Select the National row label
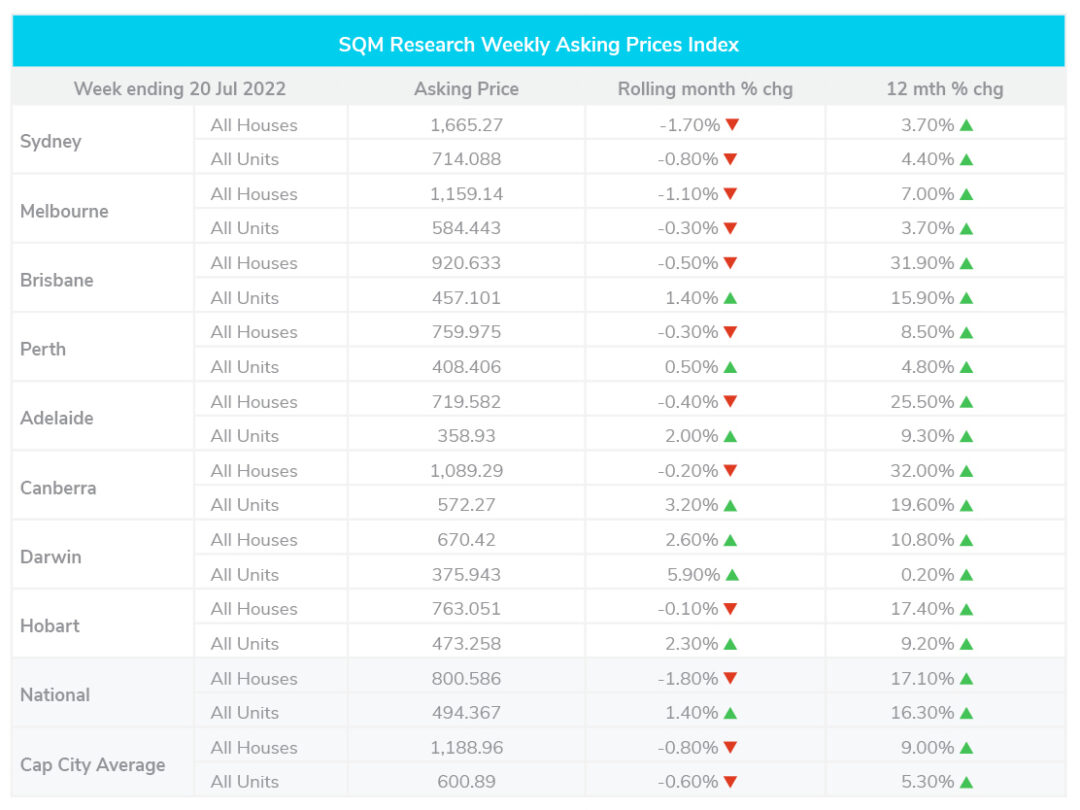Screen dimensions: 1080x810 point(55,695)
